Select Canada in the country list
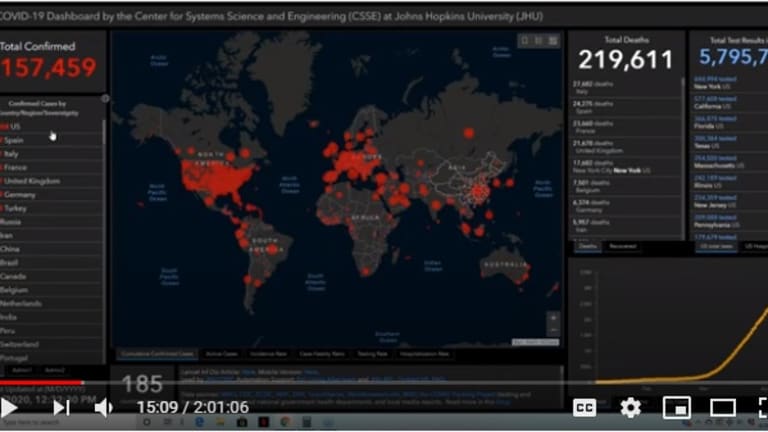Viewport: 768px width, 432px height. click(51, 276)
